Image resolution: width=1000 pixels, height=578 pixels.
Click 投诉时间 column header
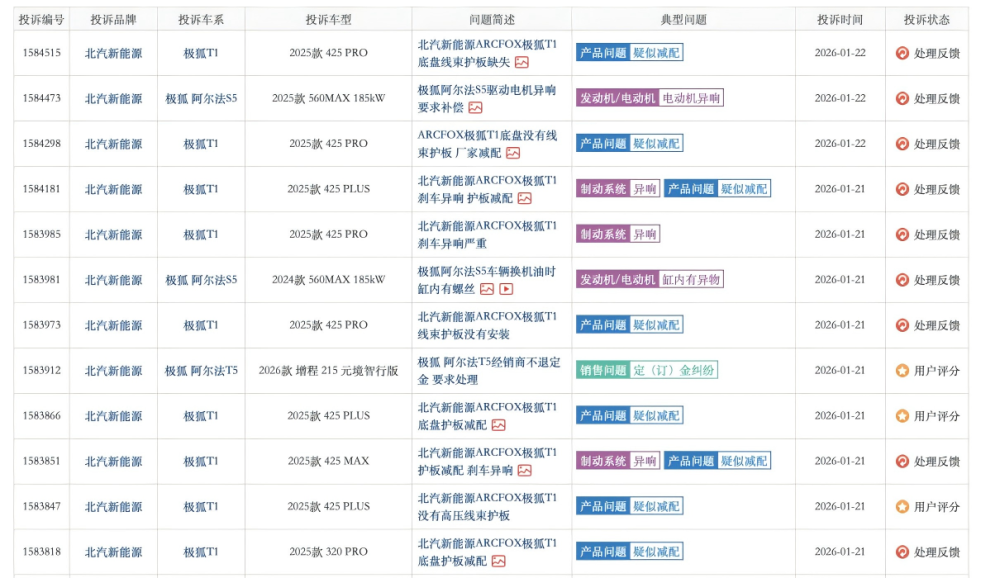pos(839,19)
